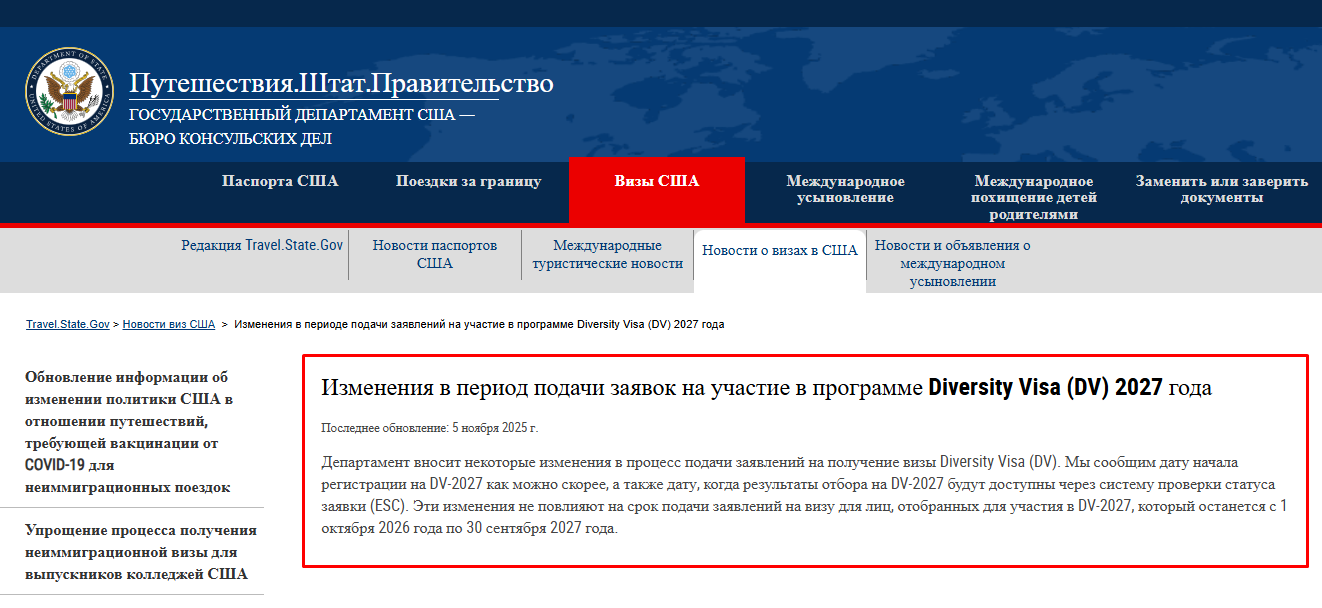Open the Путешествия.Штат.Правительство site title link
This screenshot has height=608, width=1322.
point(340,83)
